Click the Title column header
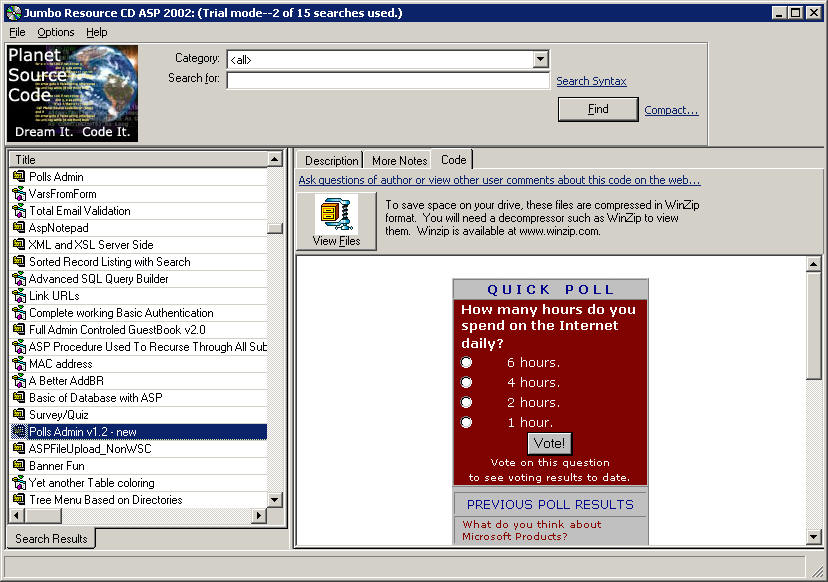The height and width of the screenshot is (582, 828). (139, 159)
